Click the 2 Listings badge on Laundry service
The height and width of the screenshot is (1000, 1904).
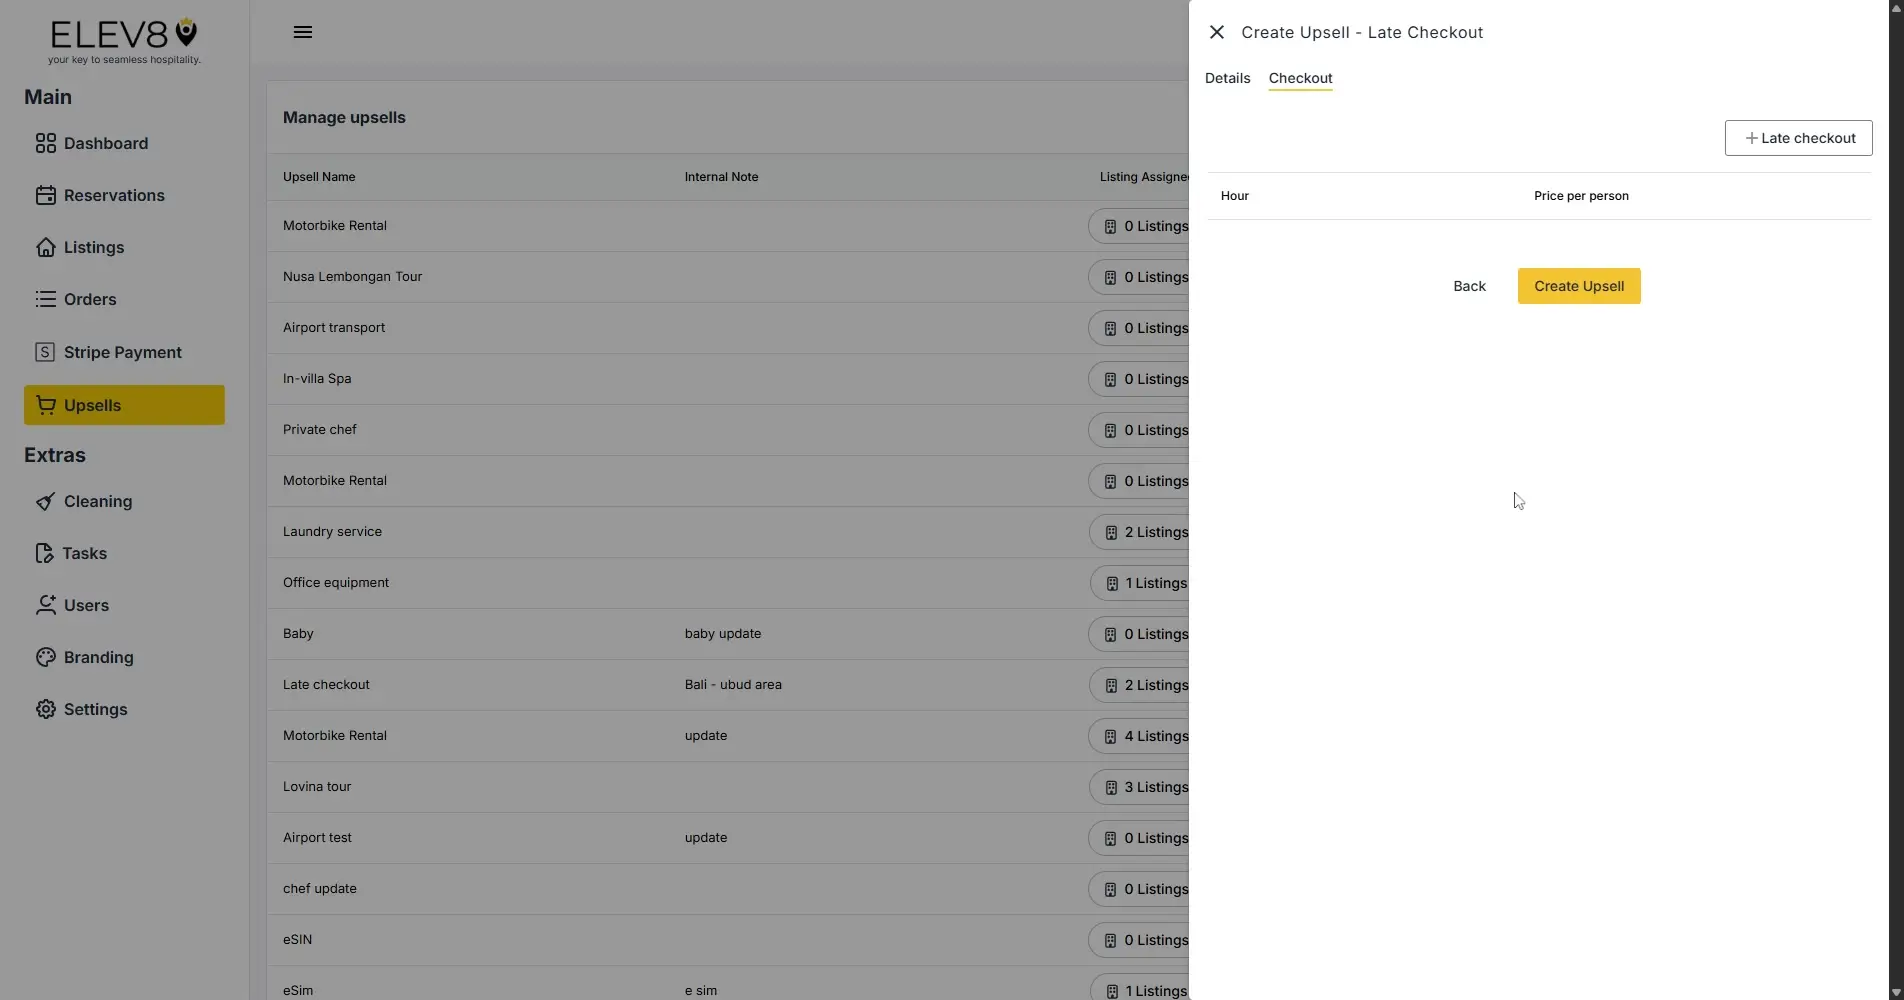1146,532
